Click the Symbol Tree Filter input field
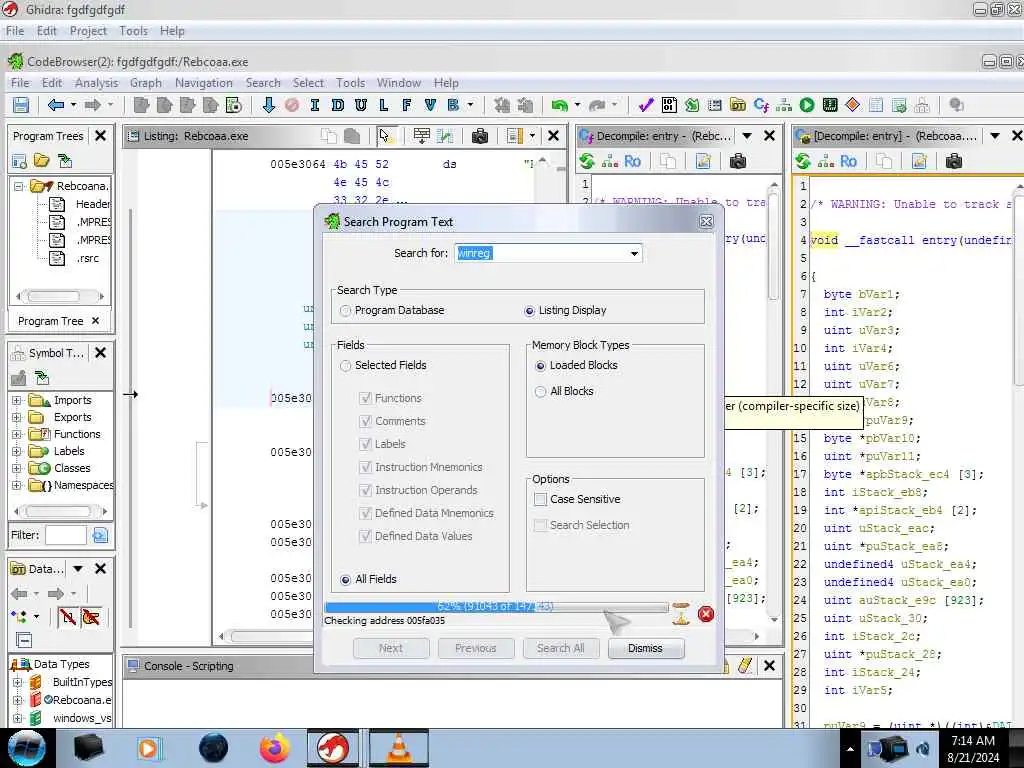Viewport: 1024px width, 768px height. (x=66, y=536)
